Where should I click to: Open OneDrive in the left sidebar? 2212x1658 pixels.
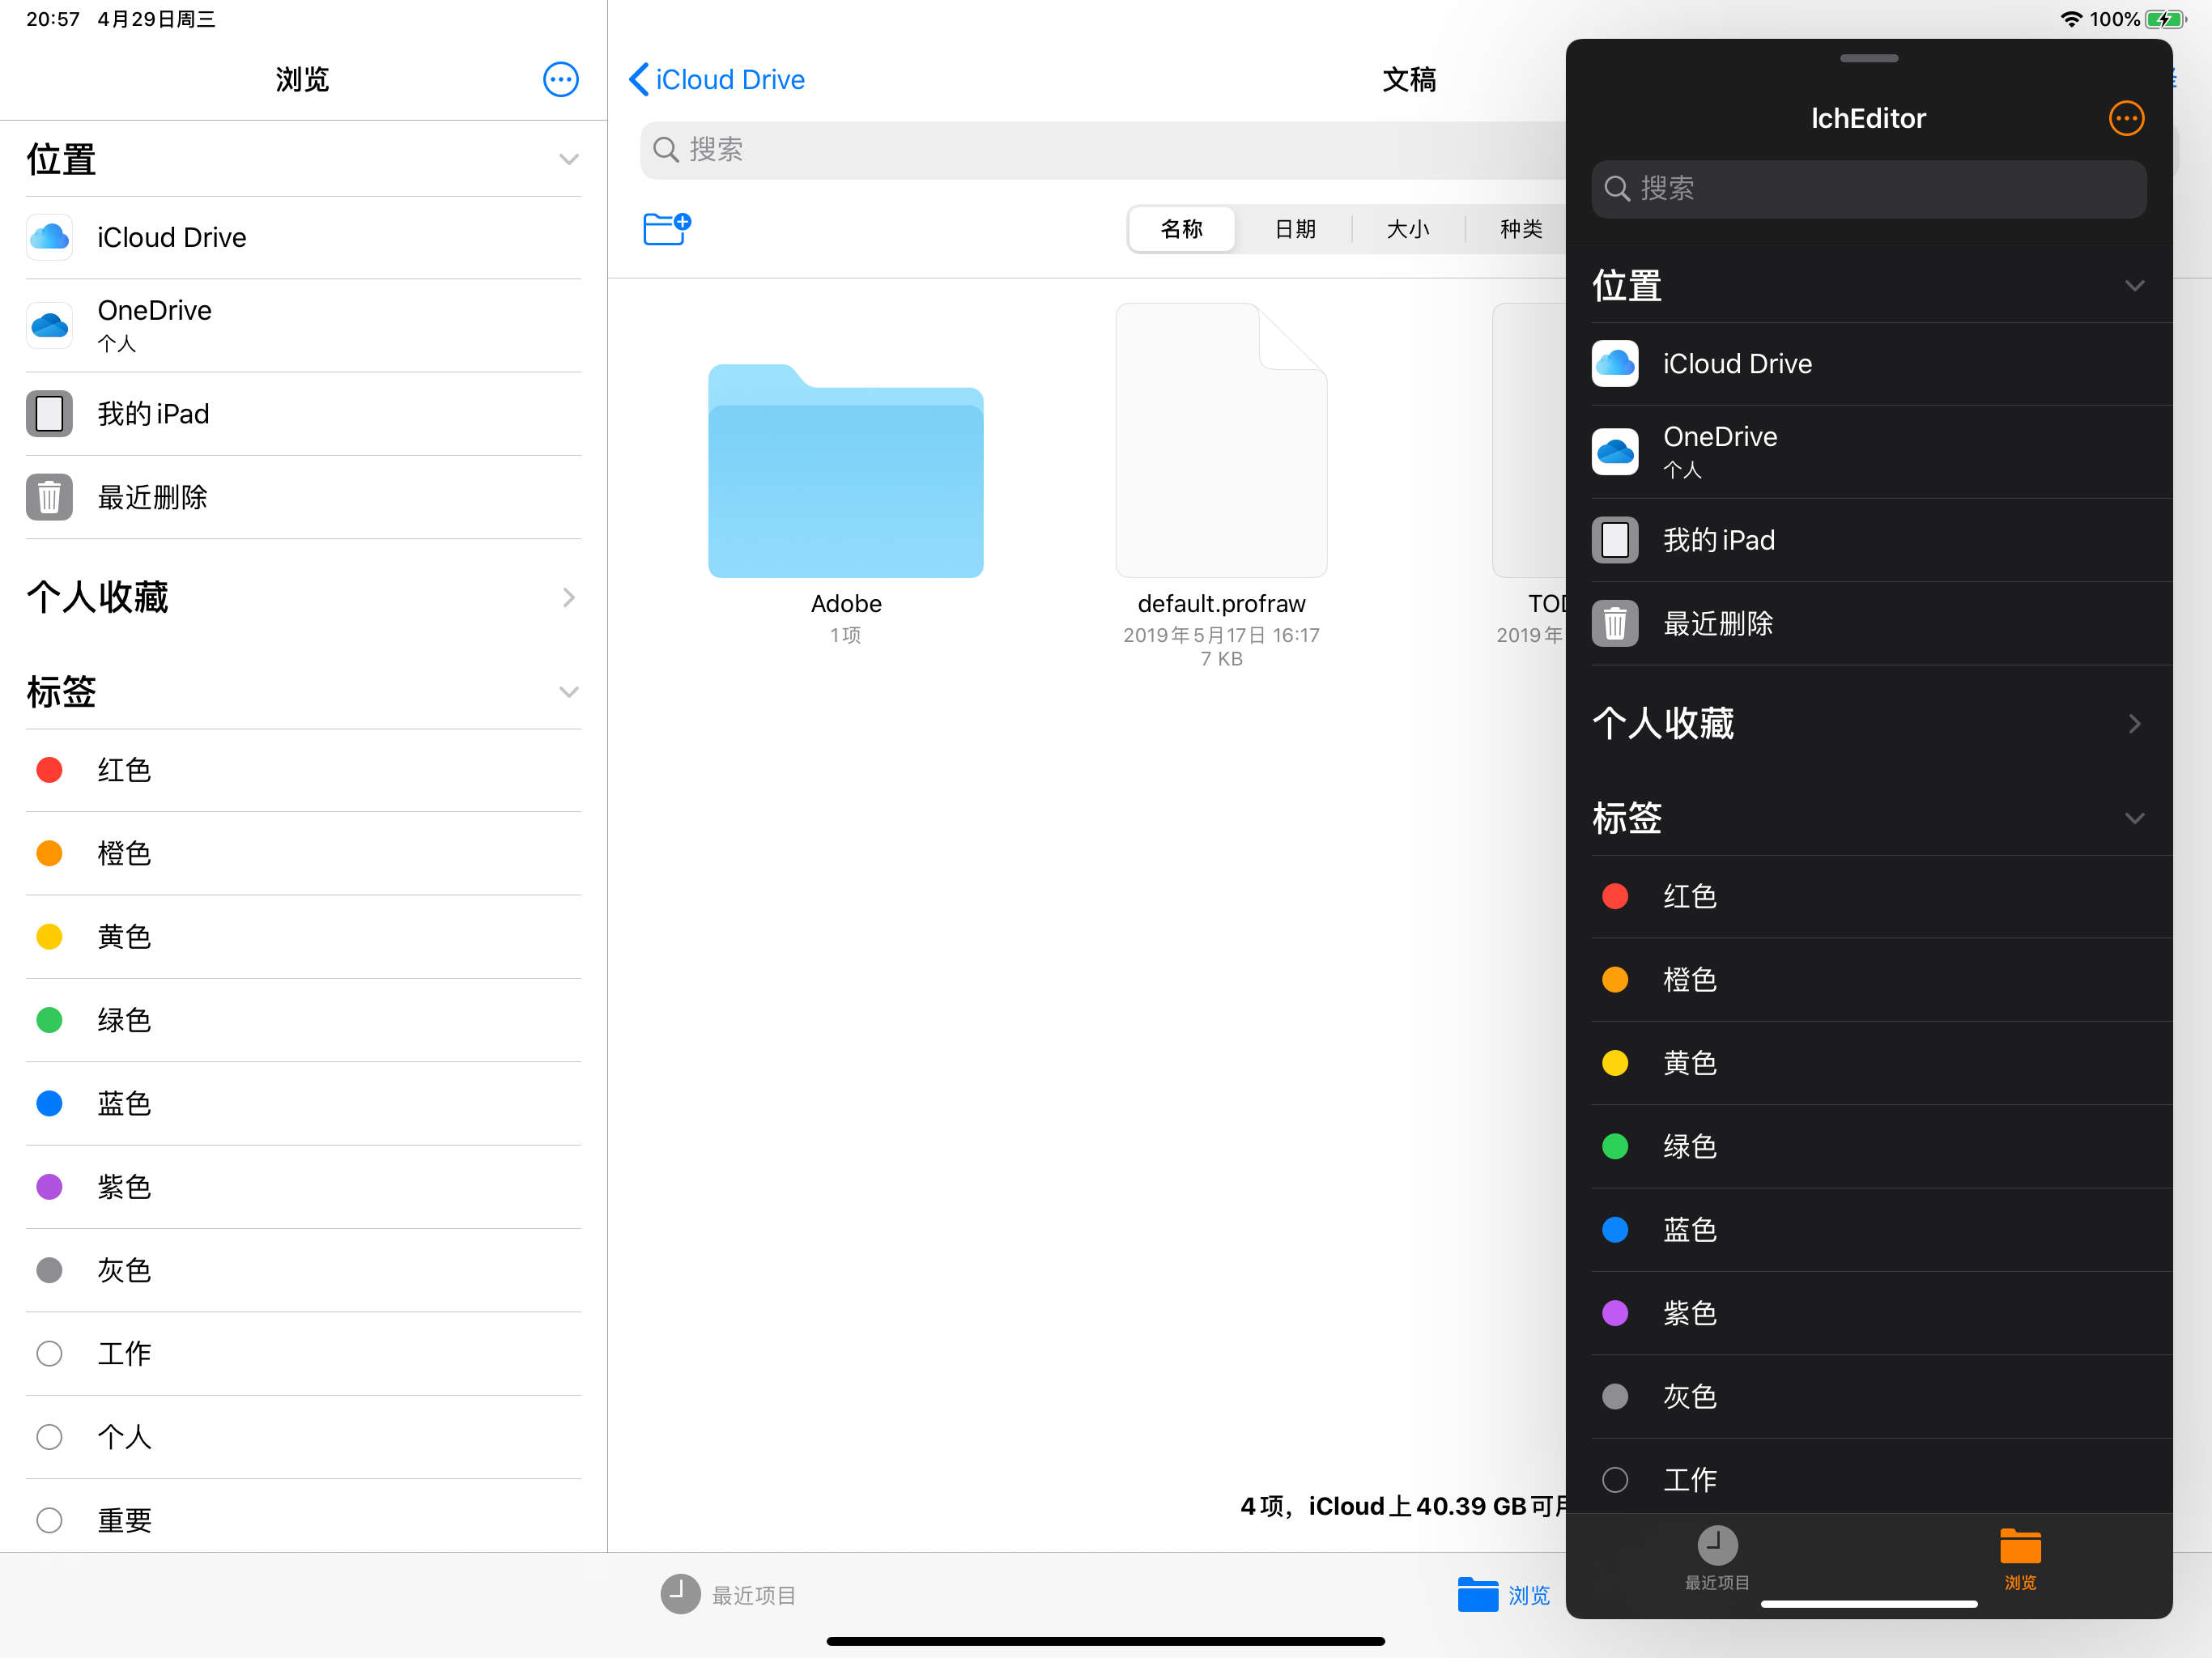pyautogui.click(x=154, y=325)
